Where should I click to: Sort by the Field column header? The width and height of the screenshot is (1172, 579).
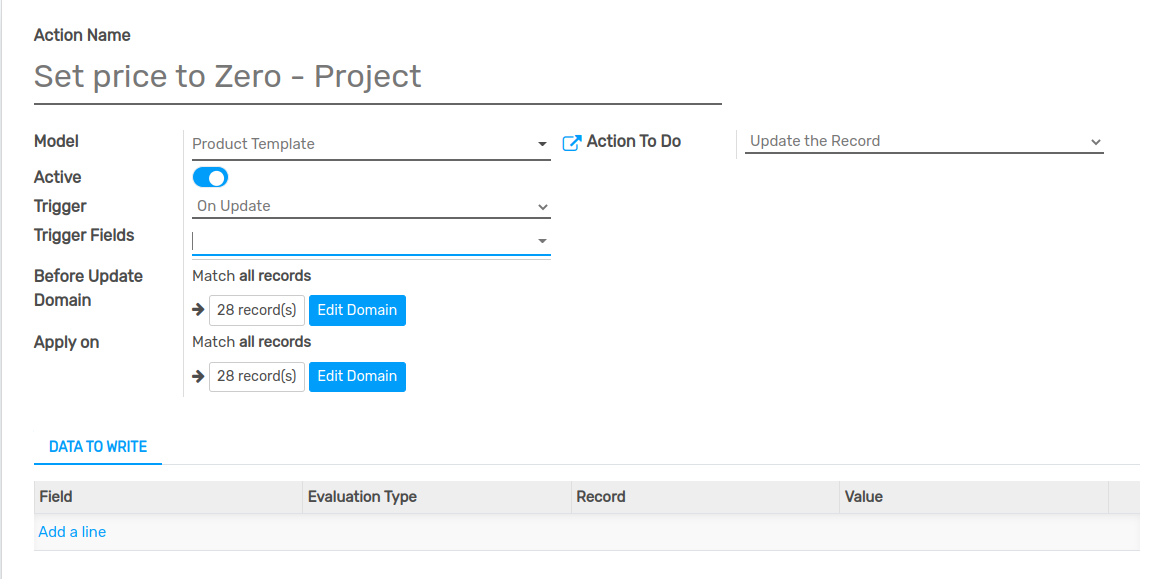56,497
